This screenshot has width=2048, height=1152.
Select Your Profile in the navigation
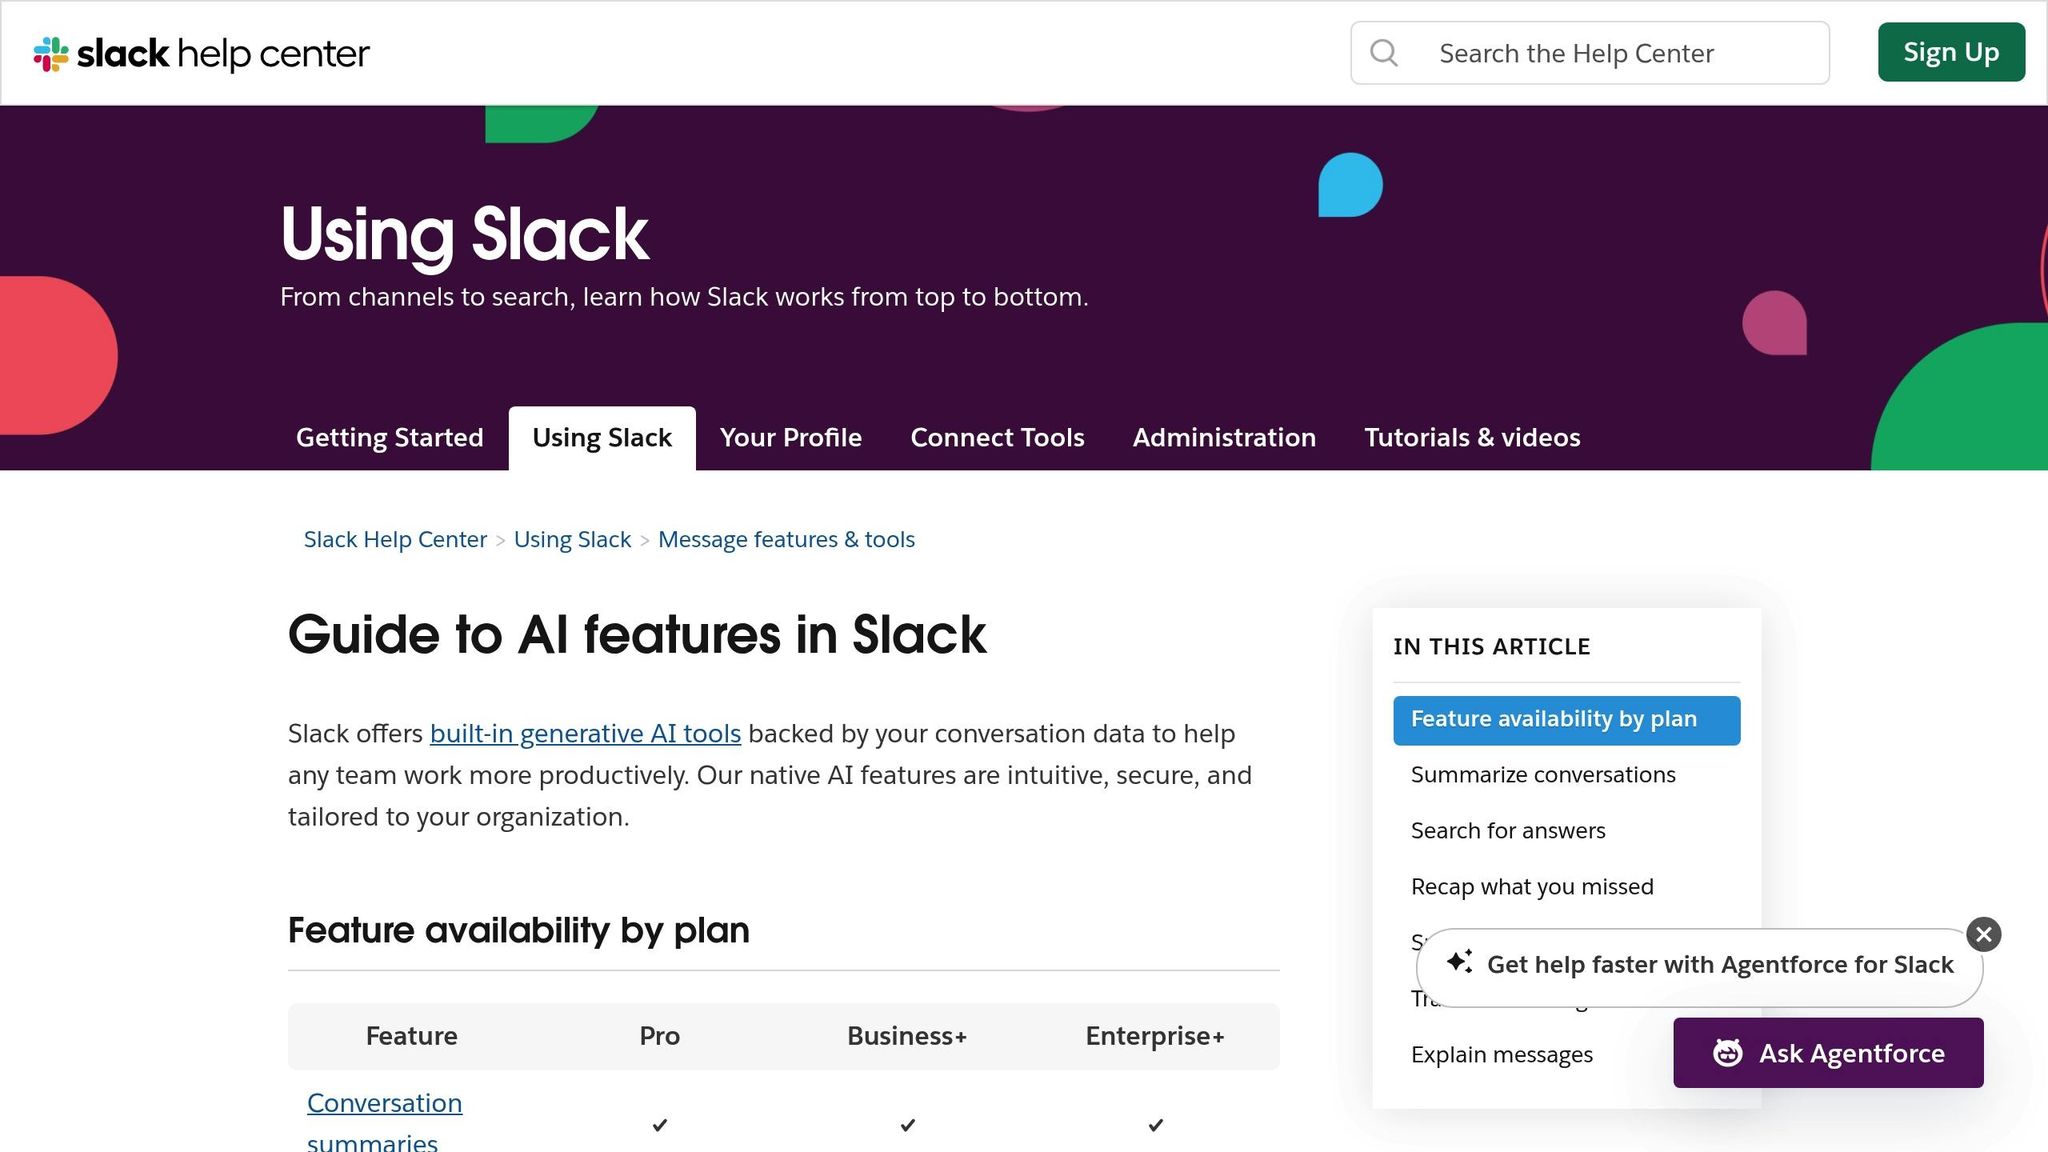point(790,437)
